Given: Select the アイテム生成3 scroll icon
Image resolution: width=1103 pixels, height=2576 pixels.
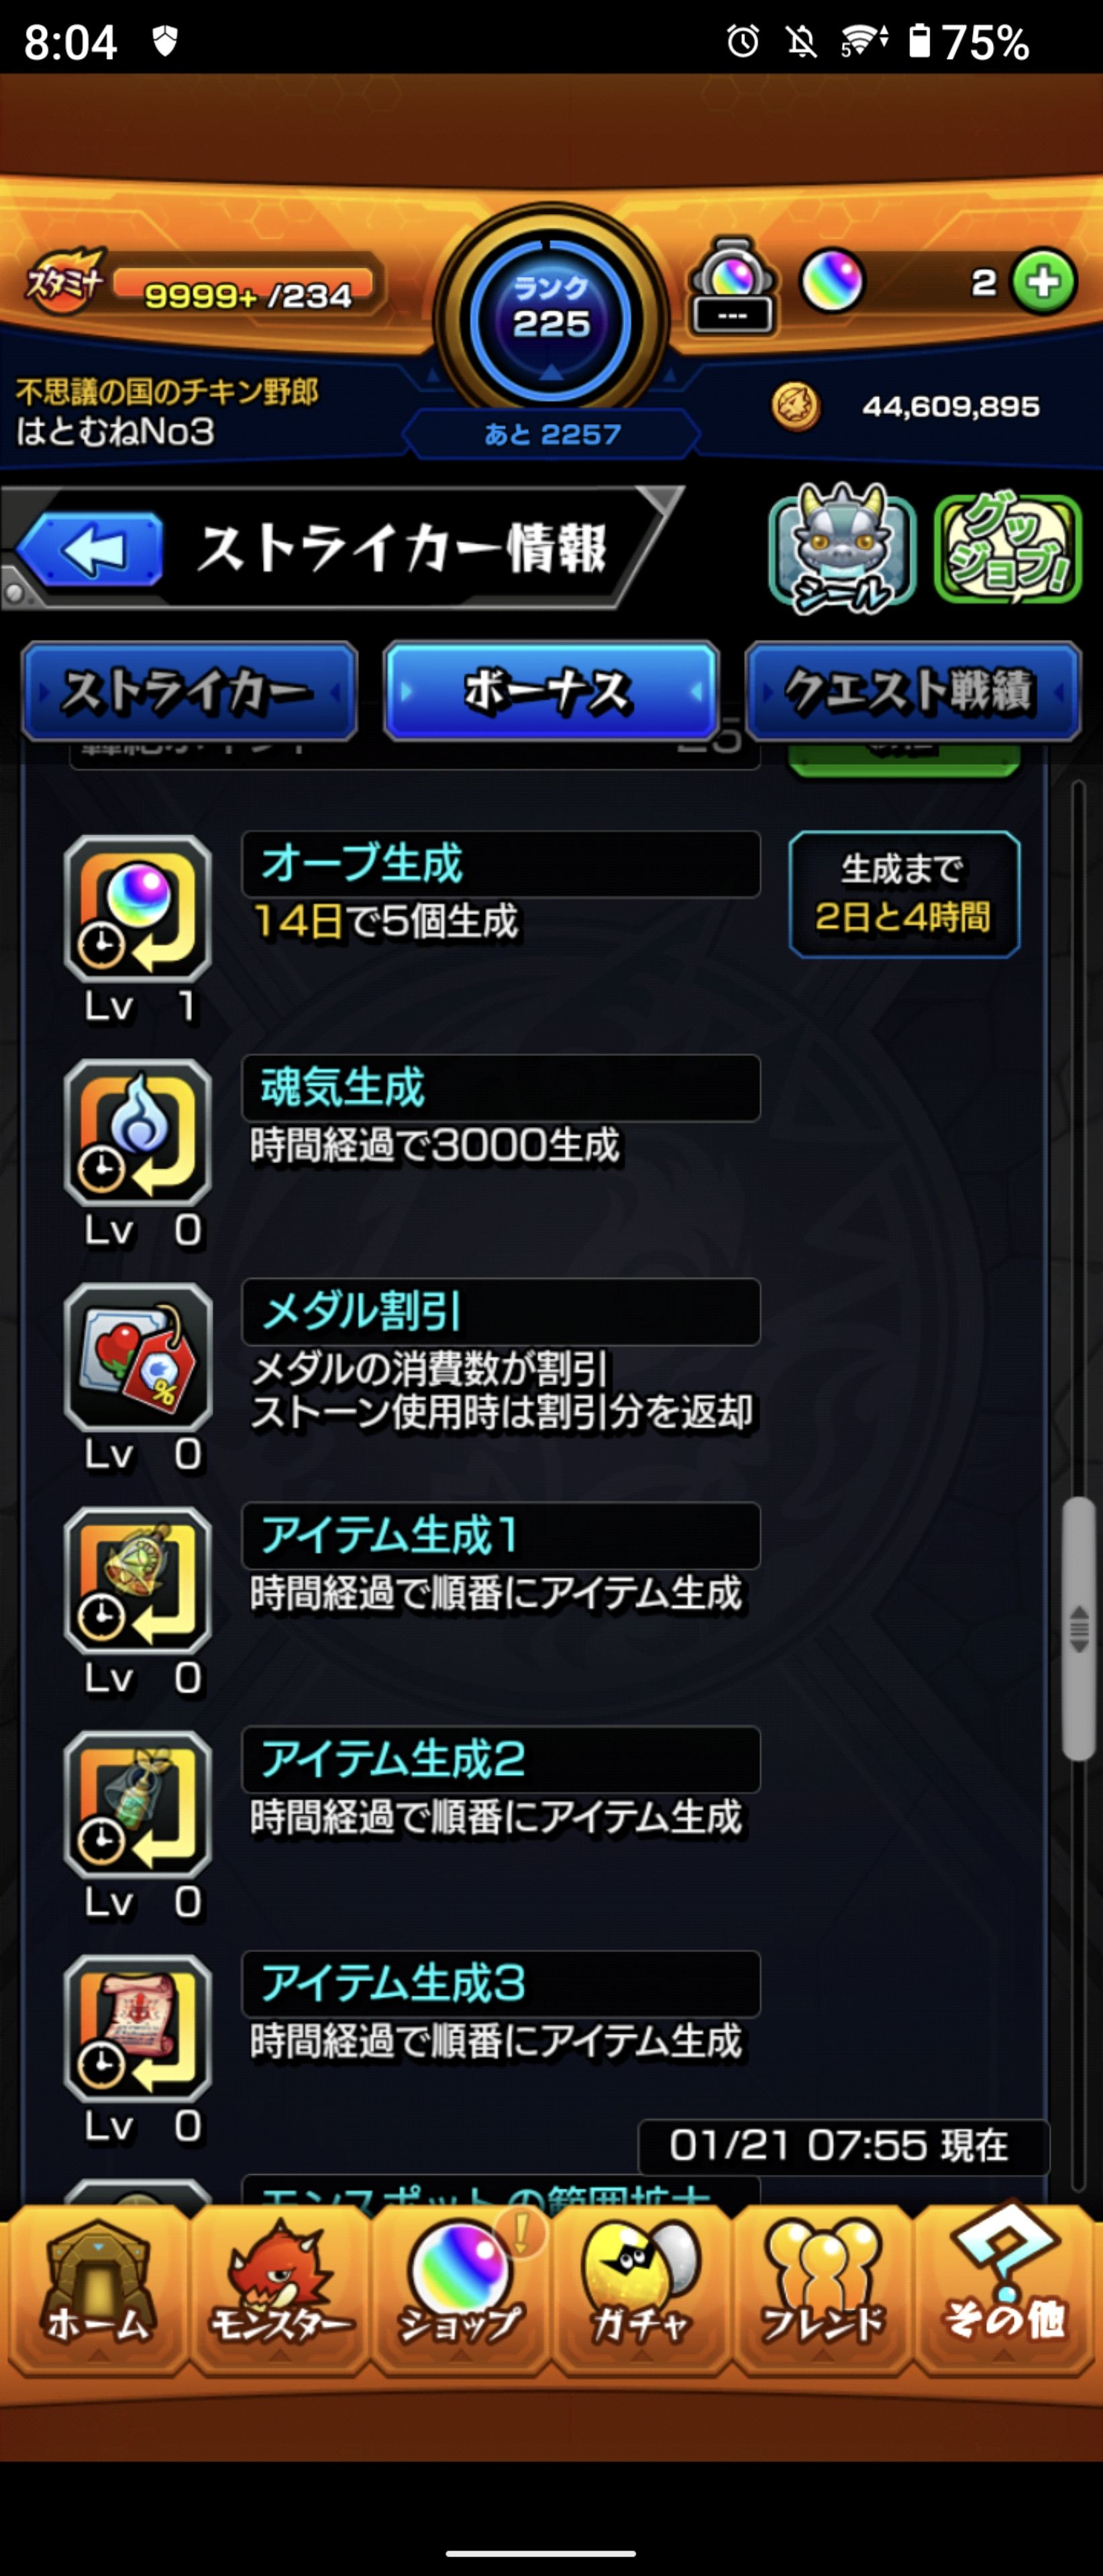Looking at the screenshot, I should click(x=138, y=2028).
